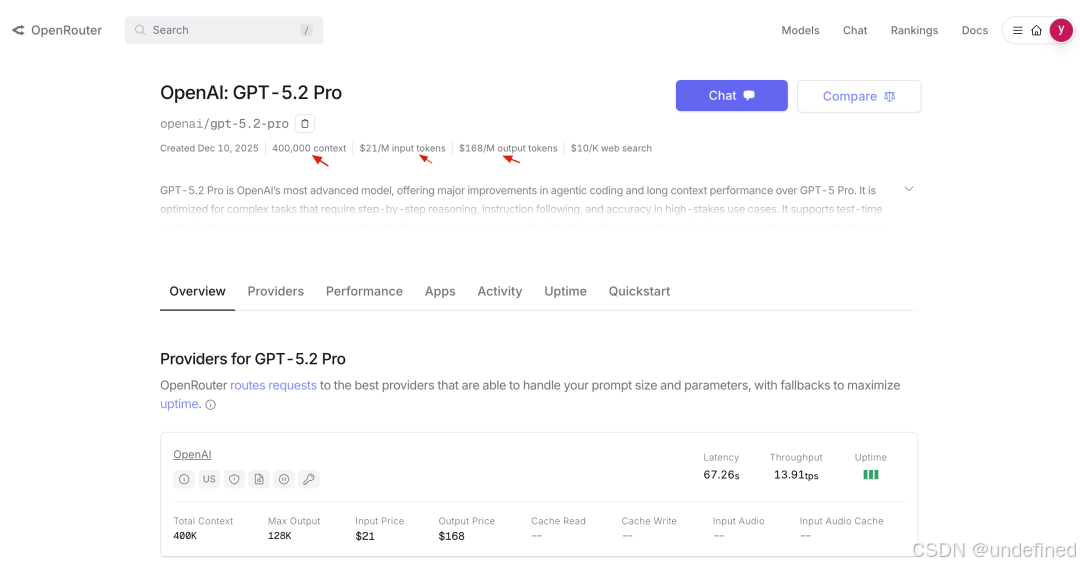Click the Output Price value $168
The image size is (1080, 567).
[452, 536]
